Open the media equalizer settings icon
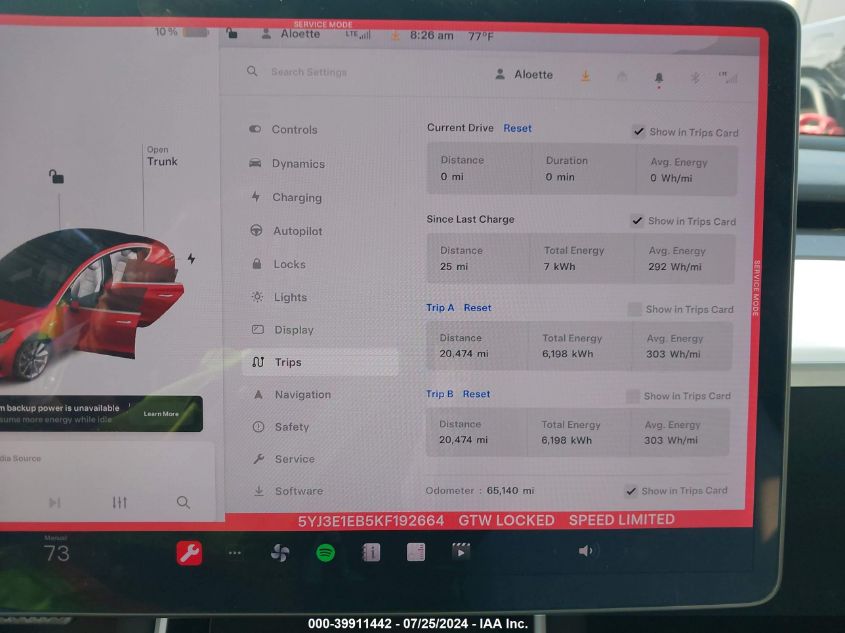 [120, 502]
